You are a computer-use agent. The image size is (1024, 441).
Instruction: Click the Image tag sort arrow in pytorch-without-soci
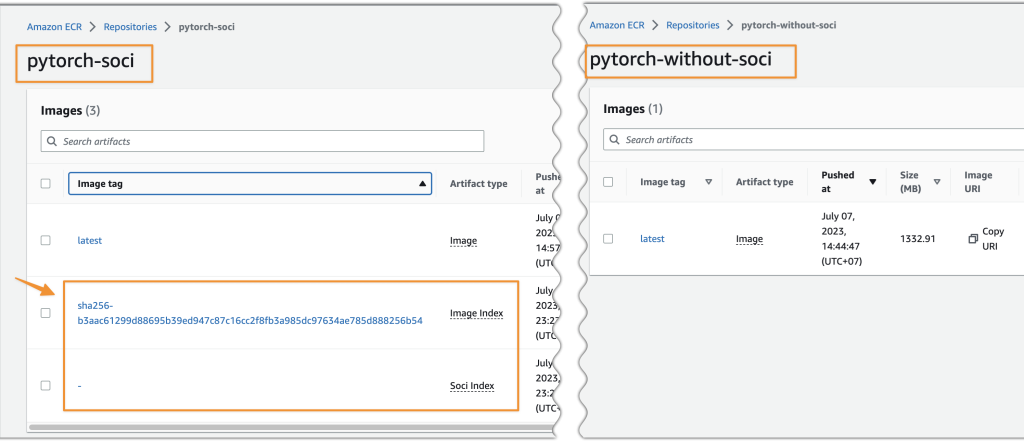(709, 182)
